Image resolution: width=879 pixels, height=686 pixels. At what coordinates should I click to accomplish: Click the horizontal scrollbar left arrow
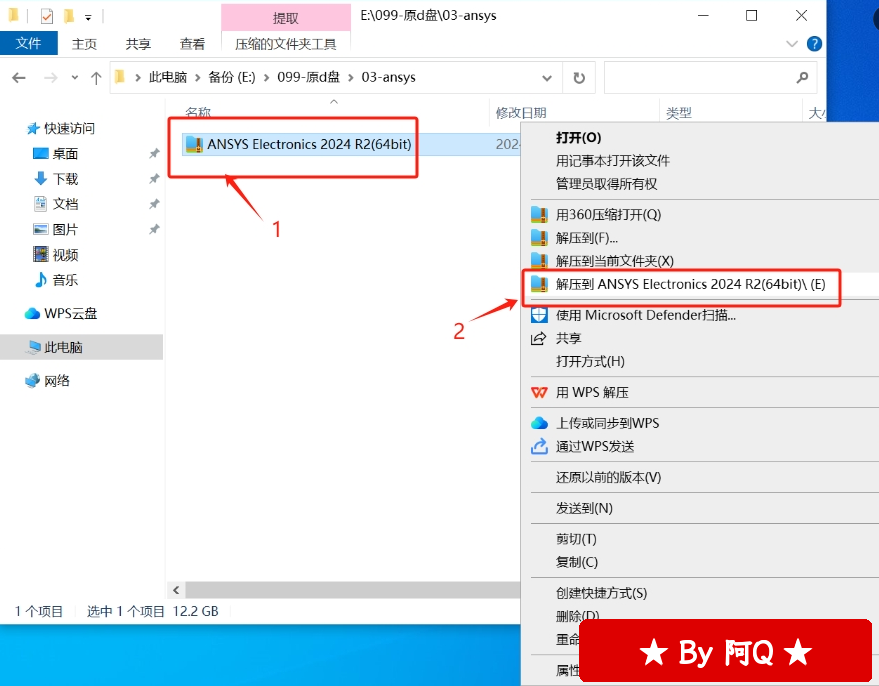(x=176, y=590)
